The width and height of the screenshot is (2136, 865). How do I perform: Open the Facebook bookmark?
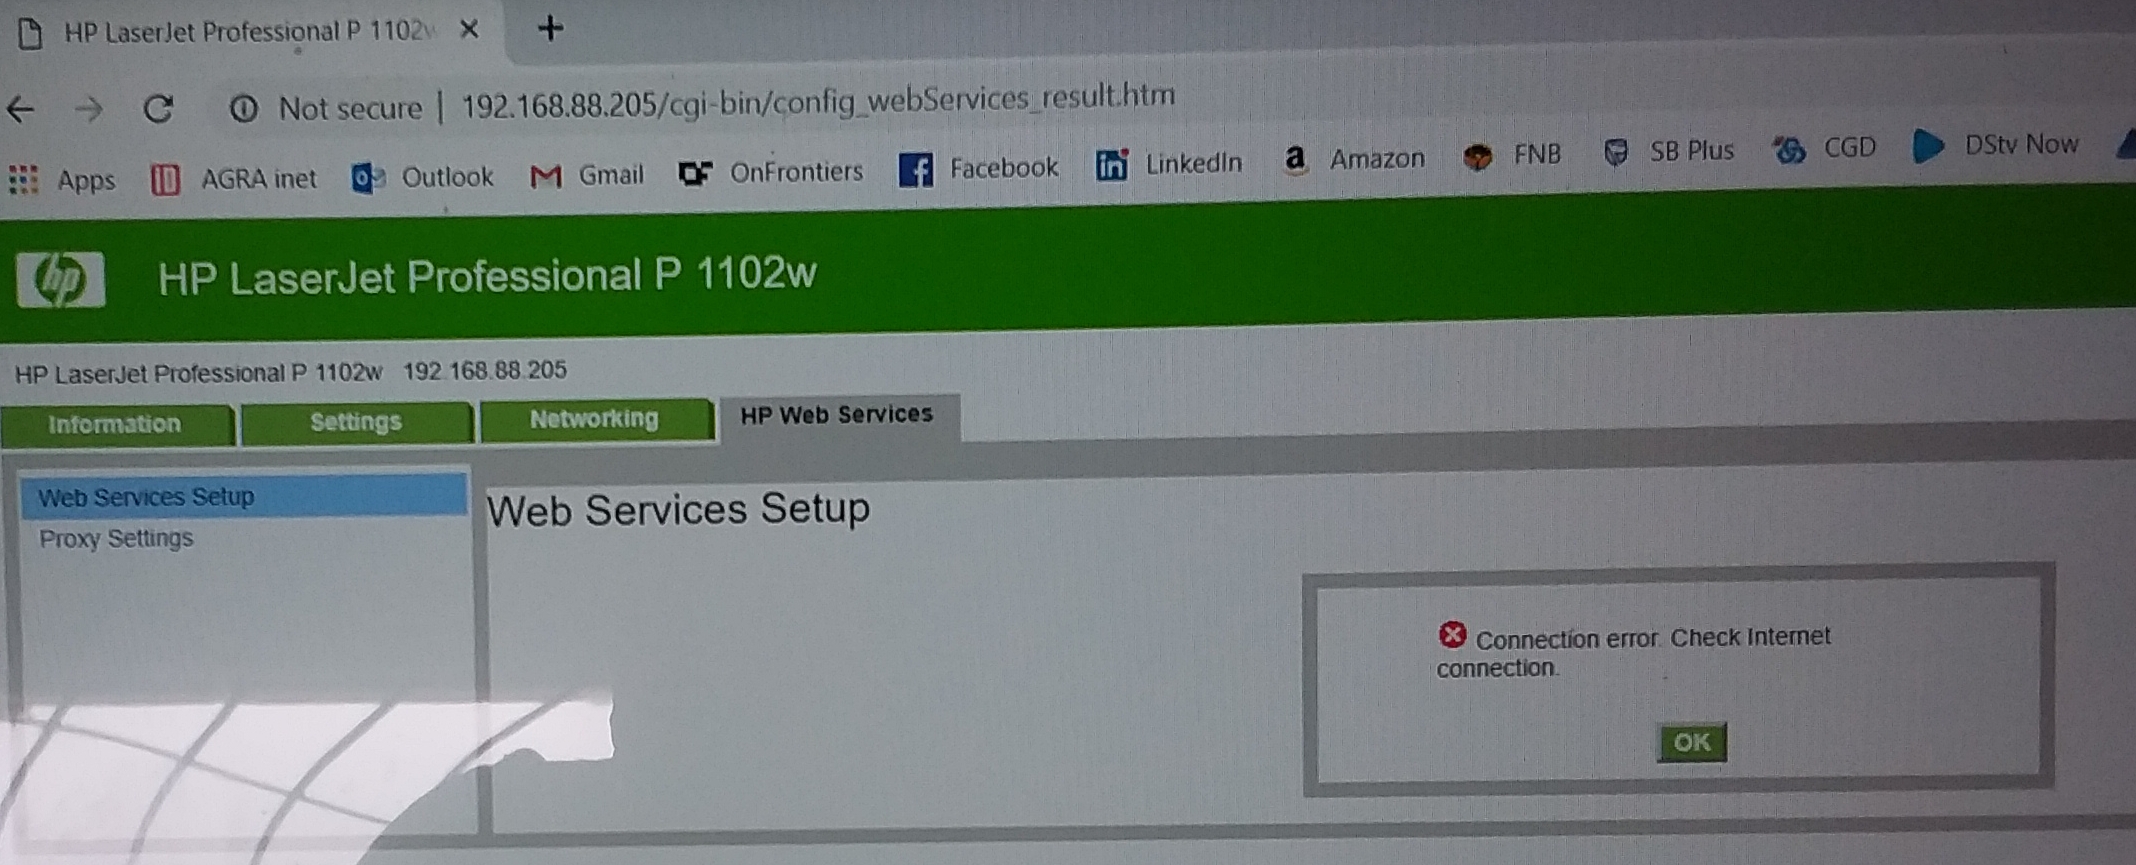978,168
